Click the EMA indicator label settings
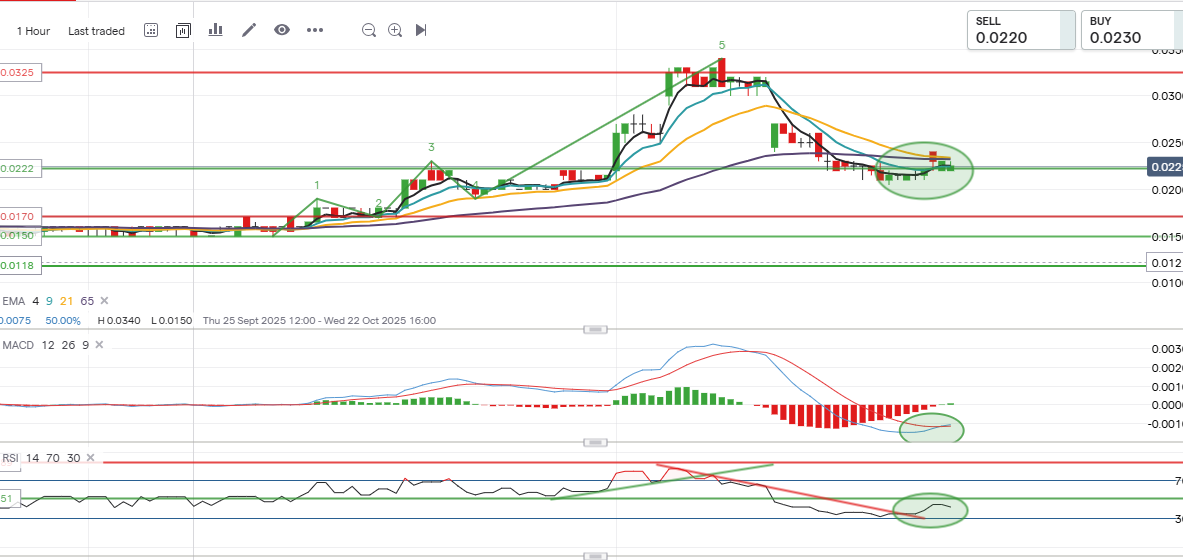Image resolution: width=1183 pixels, height=560 pixels. (x=14, y=300)
